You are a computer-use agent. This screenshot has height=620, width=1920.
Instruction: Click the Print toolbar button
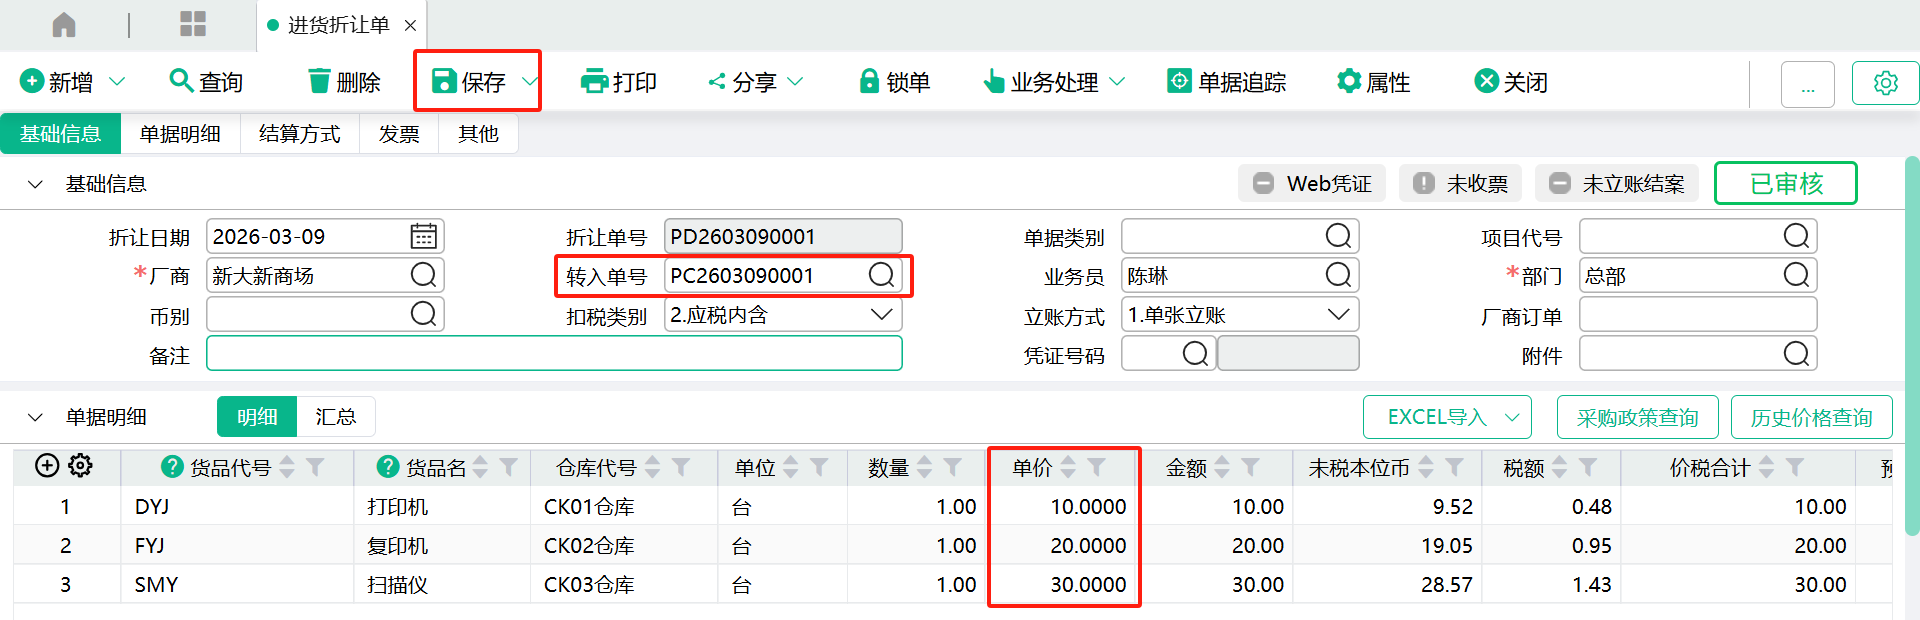(x=619, y=82)
